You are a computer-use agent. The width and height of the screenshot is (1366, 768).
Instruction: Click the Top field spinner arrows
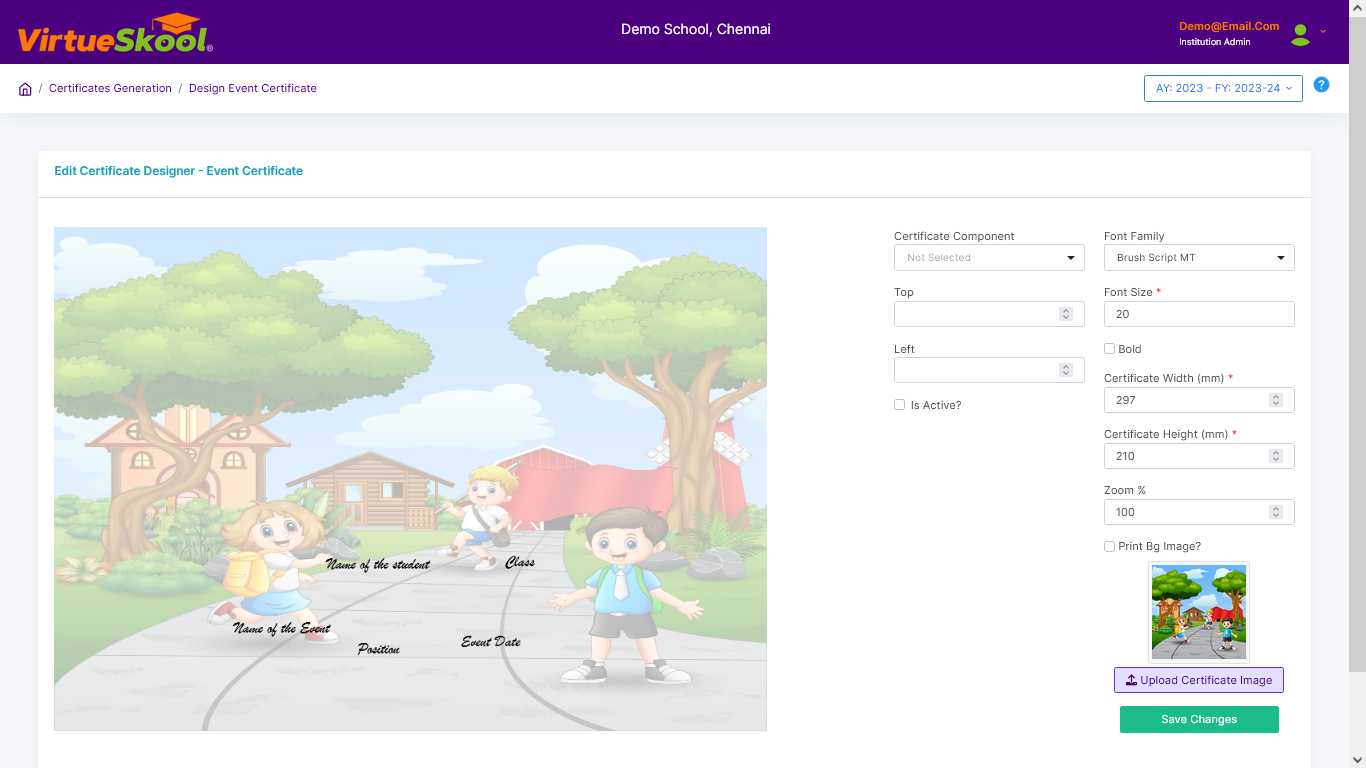coord(1066,314)
